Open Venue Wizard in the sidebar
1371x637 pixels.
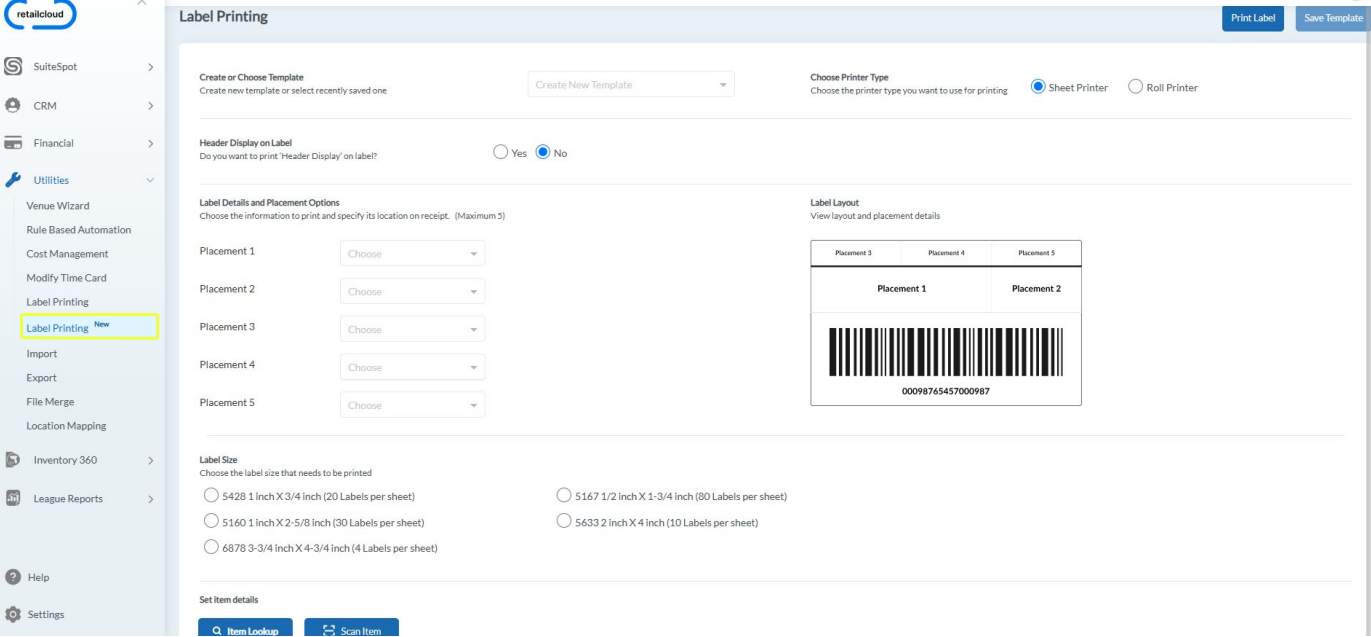tap(58, 205)
